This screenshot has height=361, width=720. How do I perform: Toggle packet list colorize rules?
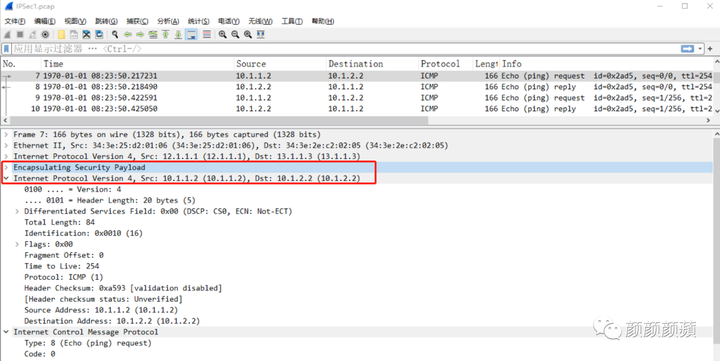(x=207, y=34)
